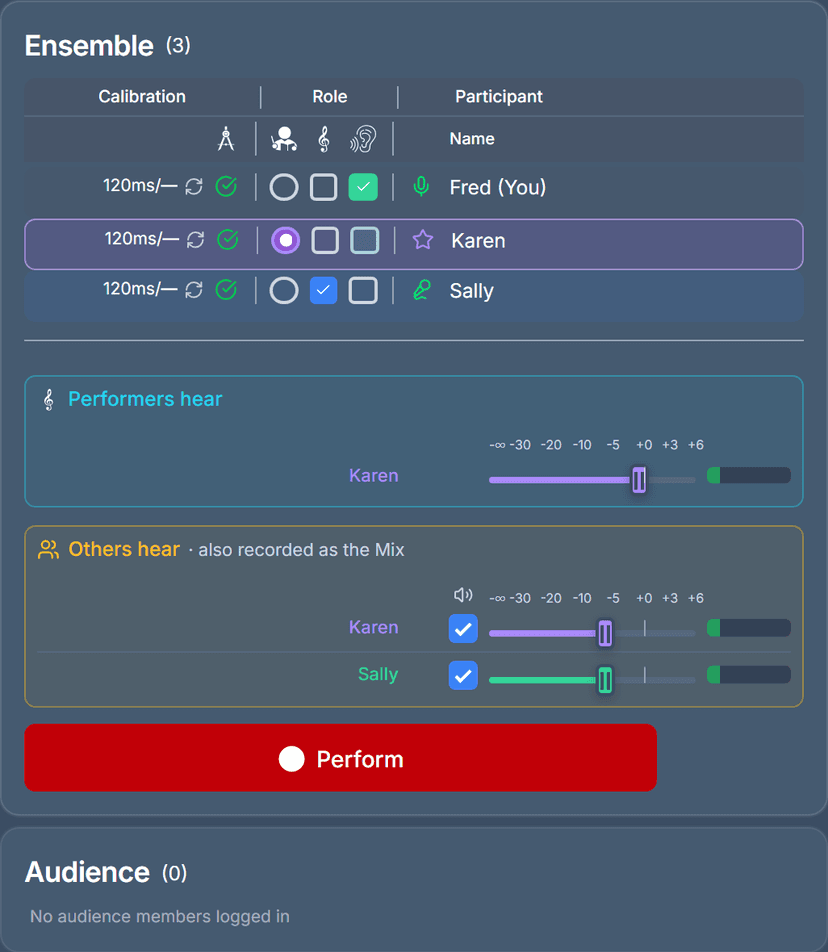Click the singer microphone icon beside Sally
The image size is (828, 952).
(422, 290)
